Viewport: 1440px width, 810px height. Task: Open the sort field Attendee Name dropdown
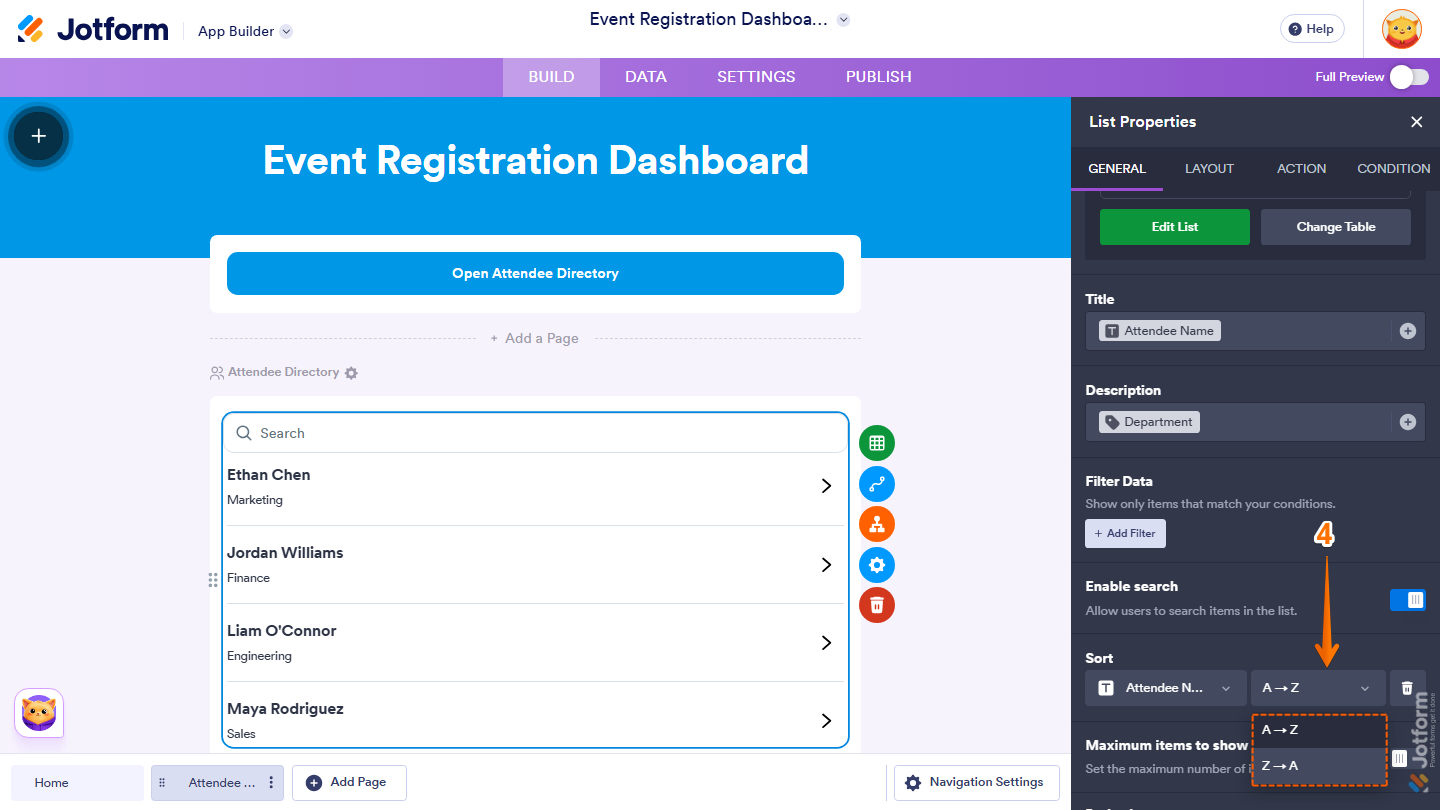pos(1166,688)
